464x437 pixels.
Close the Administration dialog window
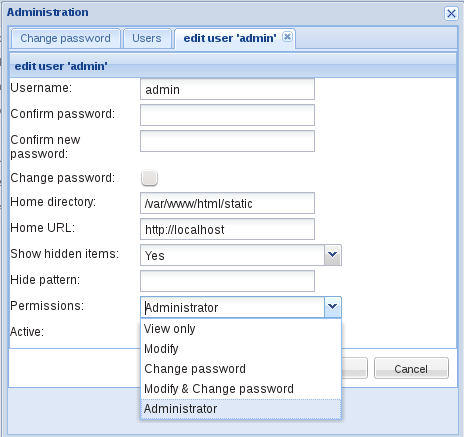pyautogui.click(x=451, y=14)
